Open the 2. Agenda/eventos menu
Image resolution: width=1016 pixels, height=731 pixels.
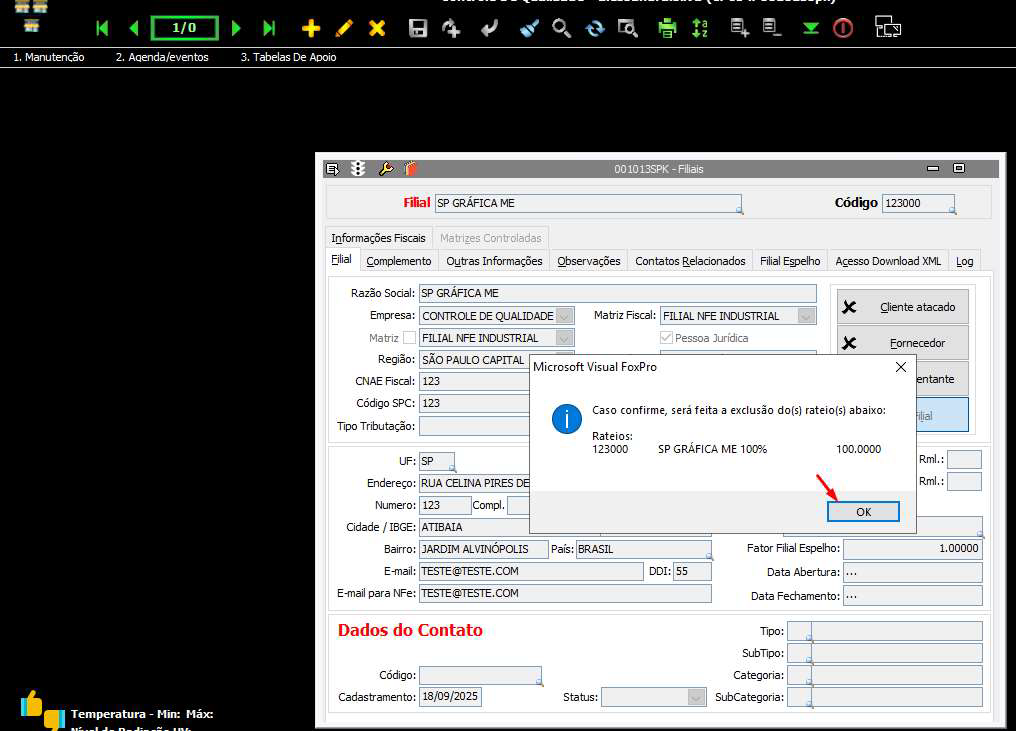[x=162, y=57]
